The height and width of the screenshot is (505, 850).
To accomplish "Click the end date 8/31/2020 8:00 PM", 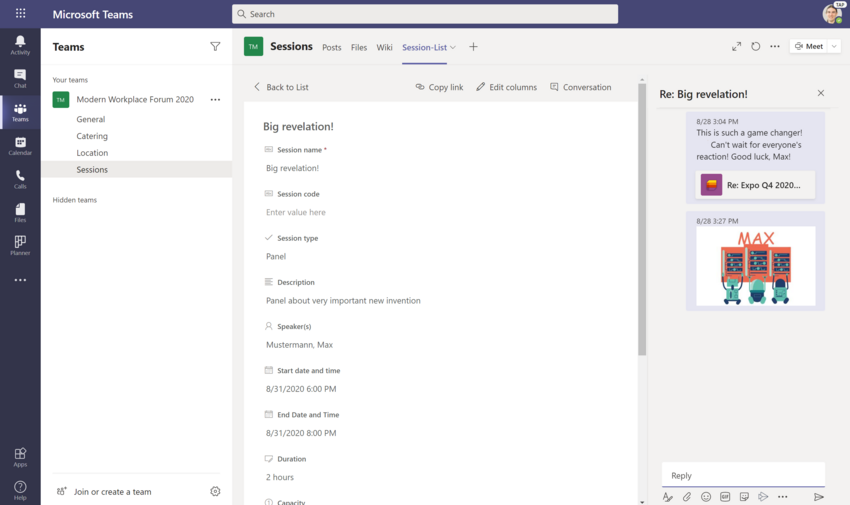I will (301, 433).
